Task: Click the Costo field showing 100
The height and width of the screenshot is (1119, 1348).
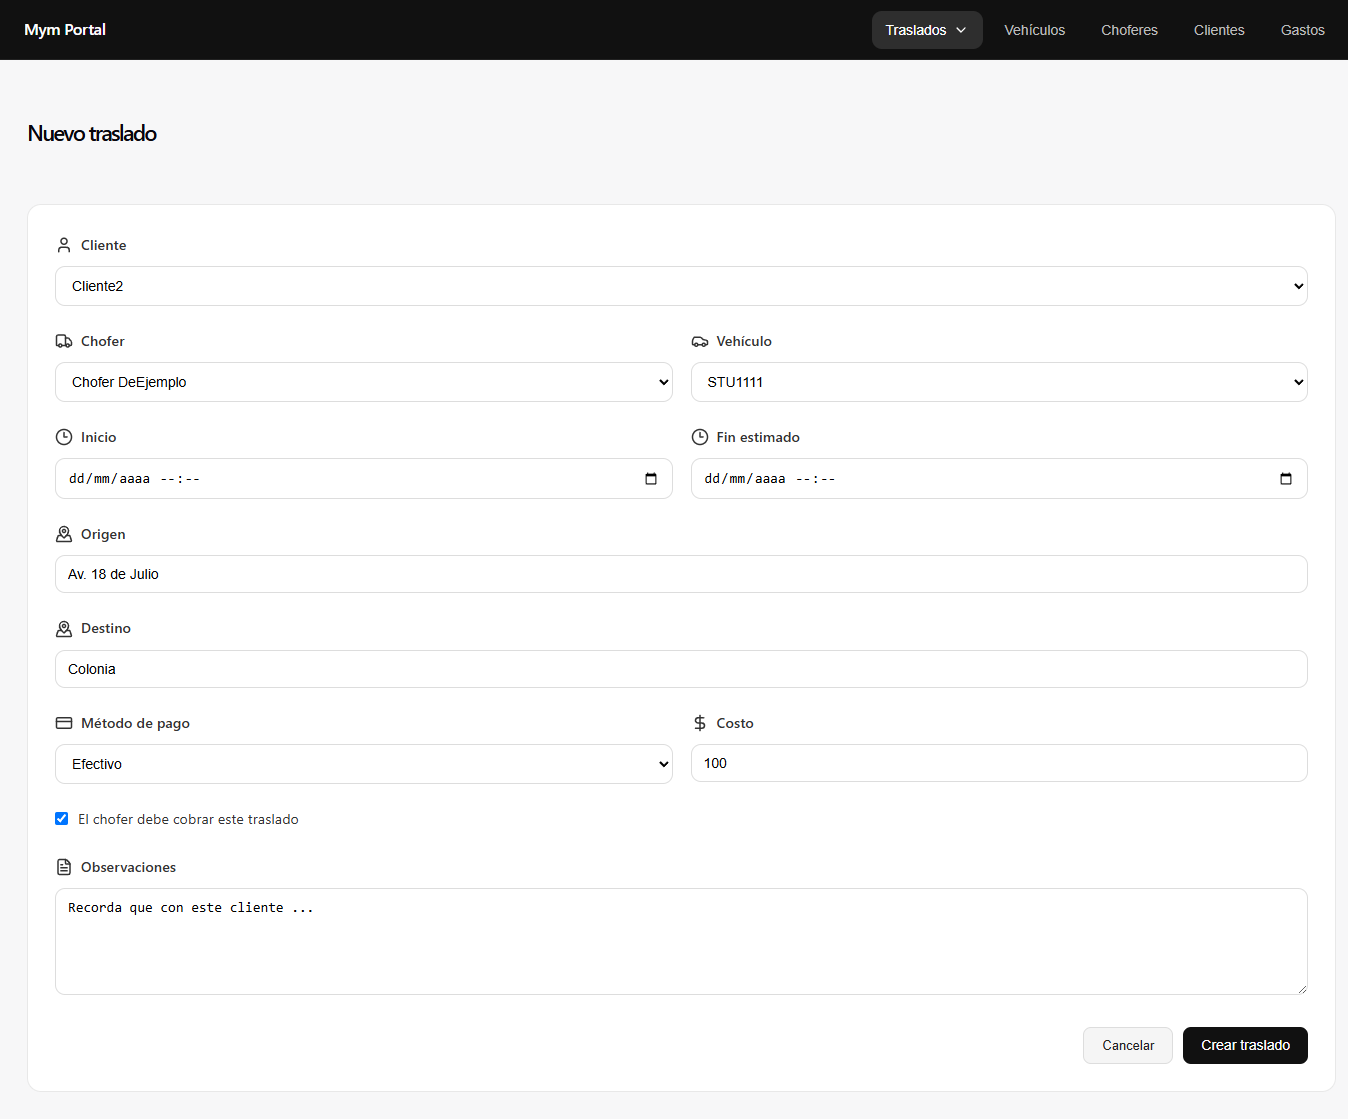Action: tap(999, 763)
